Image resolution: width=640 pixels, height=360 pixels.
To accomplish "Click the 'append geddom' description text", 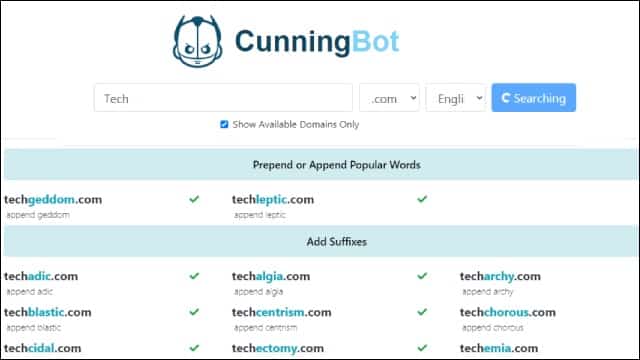I will point(38,215).
